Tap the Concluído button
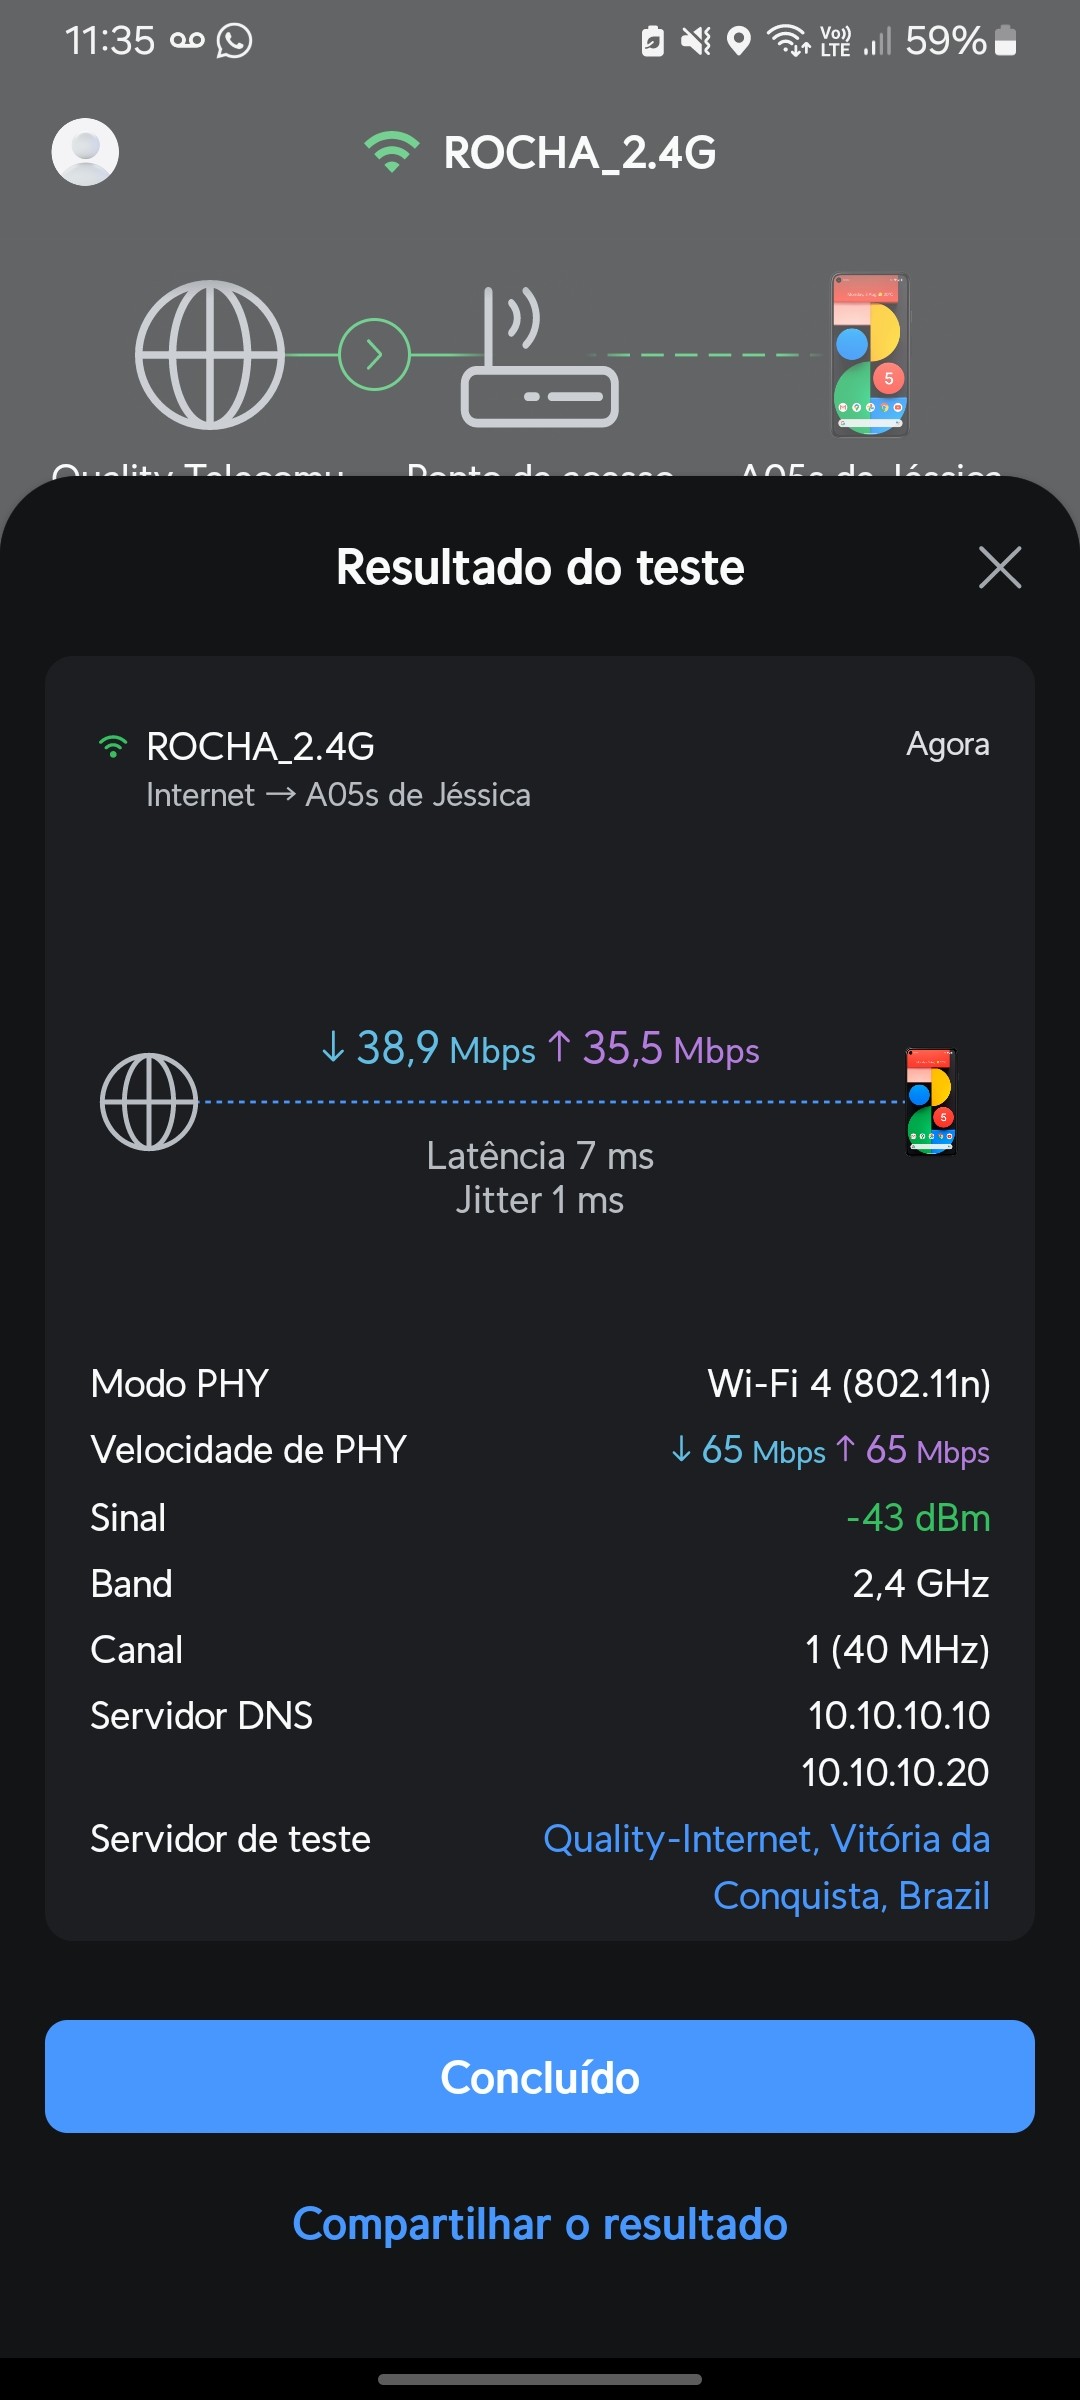Image resolution: width=1080 pixels, height=2400 pixels. tap(540, 2076)
